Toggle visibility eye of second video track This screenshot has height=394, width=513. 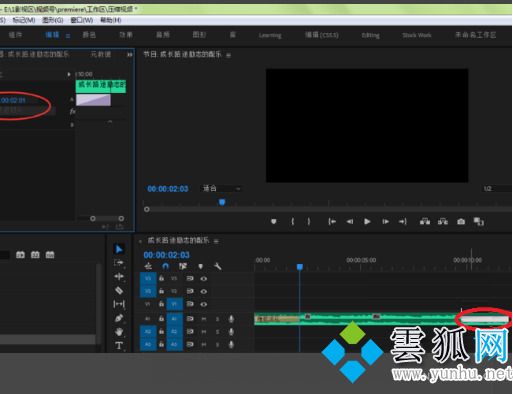204,291
